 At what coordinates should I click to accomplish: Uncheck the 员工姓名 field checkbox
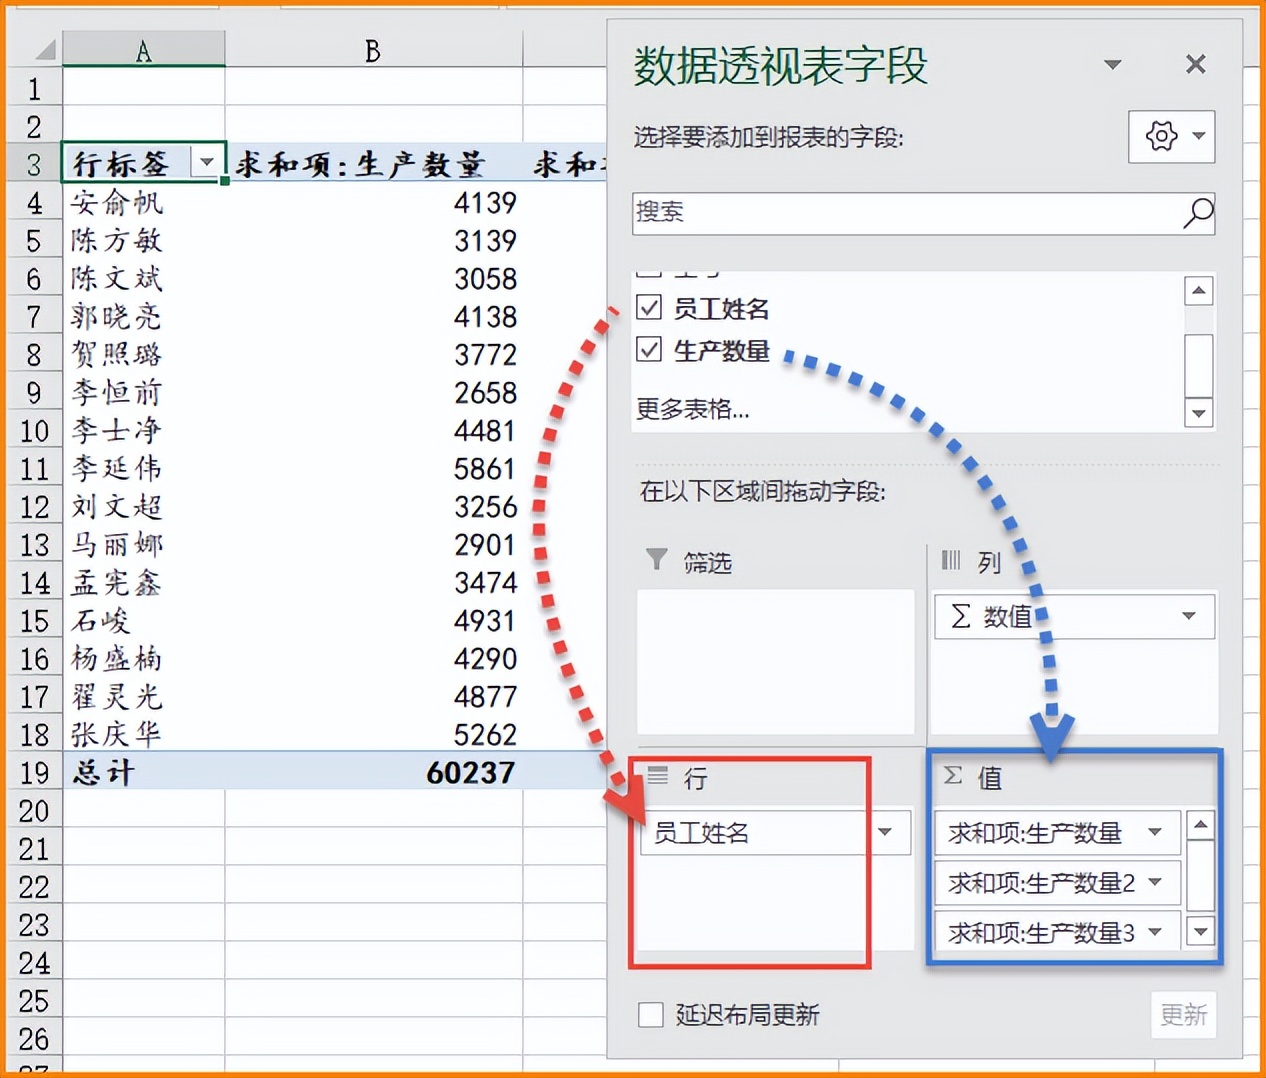648,308
